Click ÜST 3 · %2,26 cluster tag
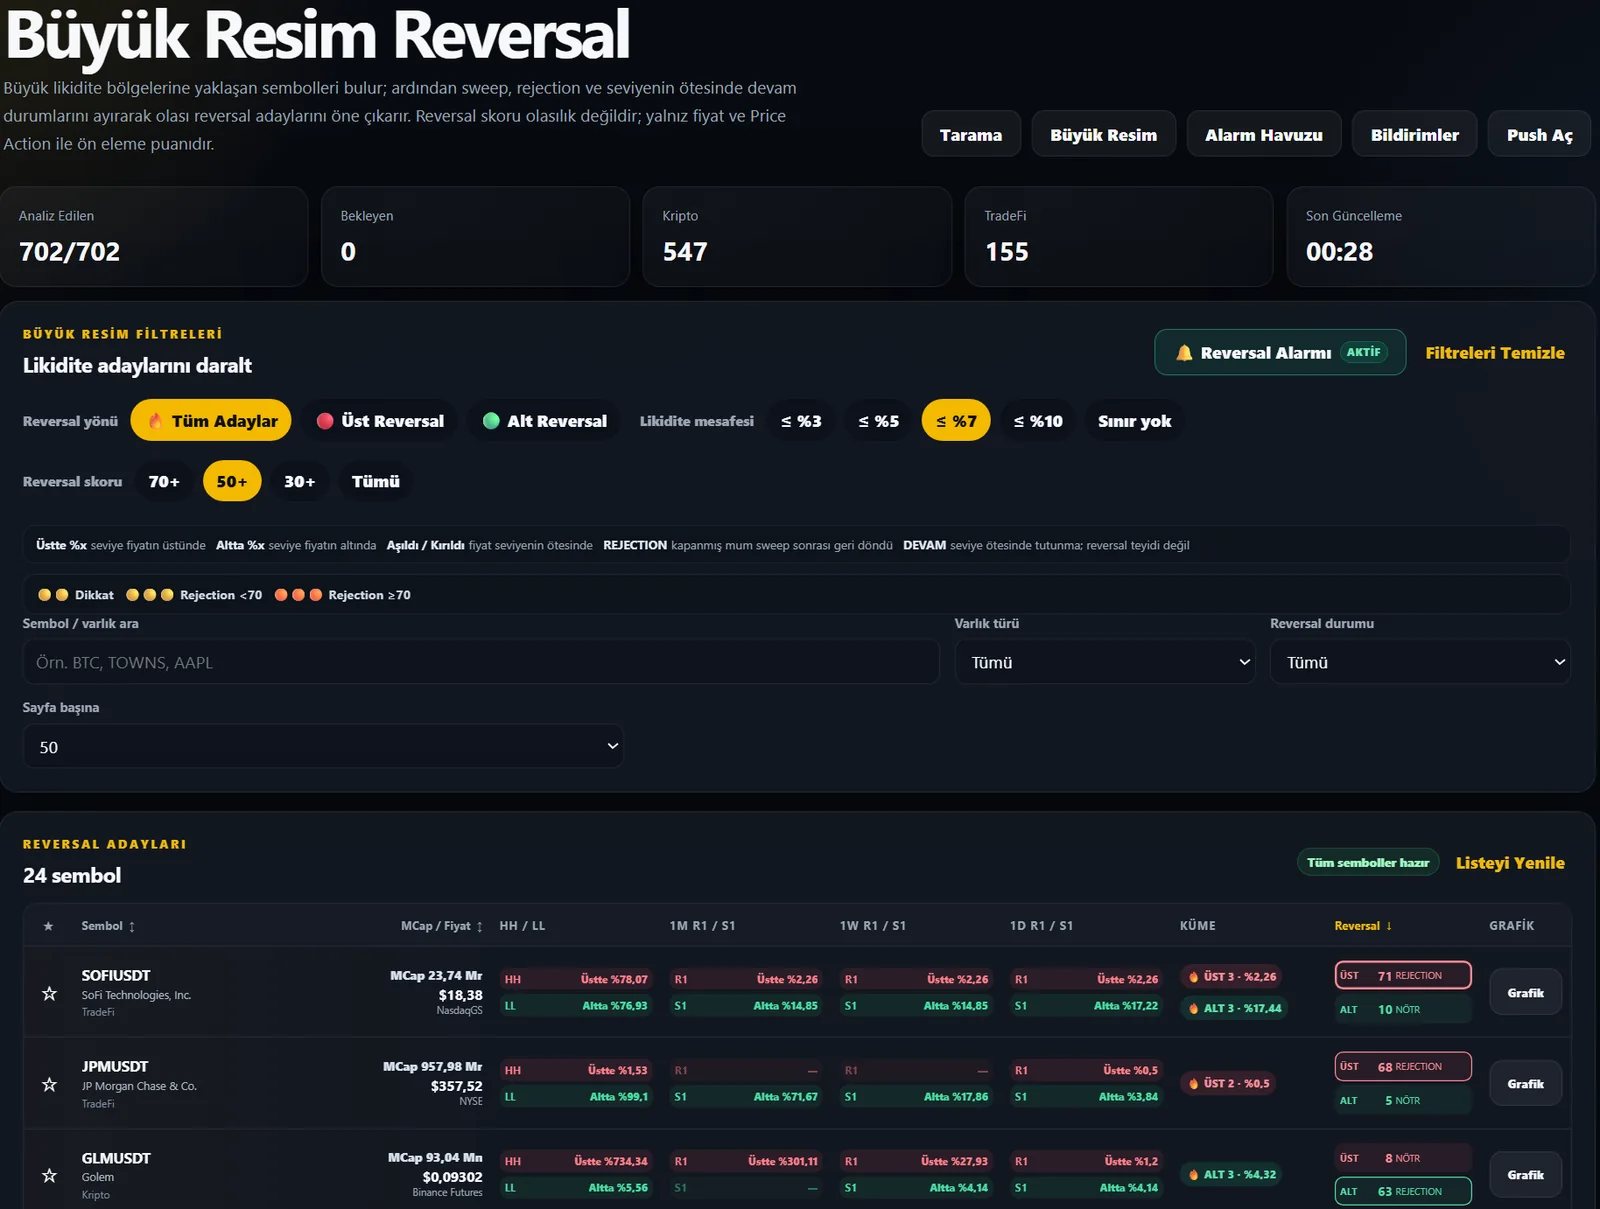The image size is (1600, 1209). point(1232,976)
